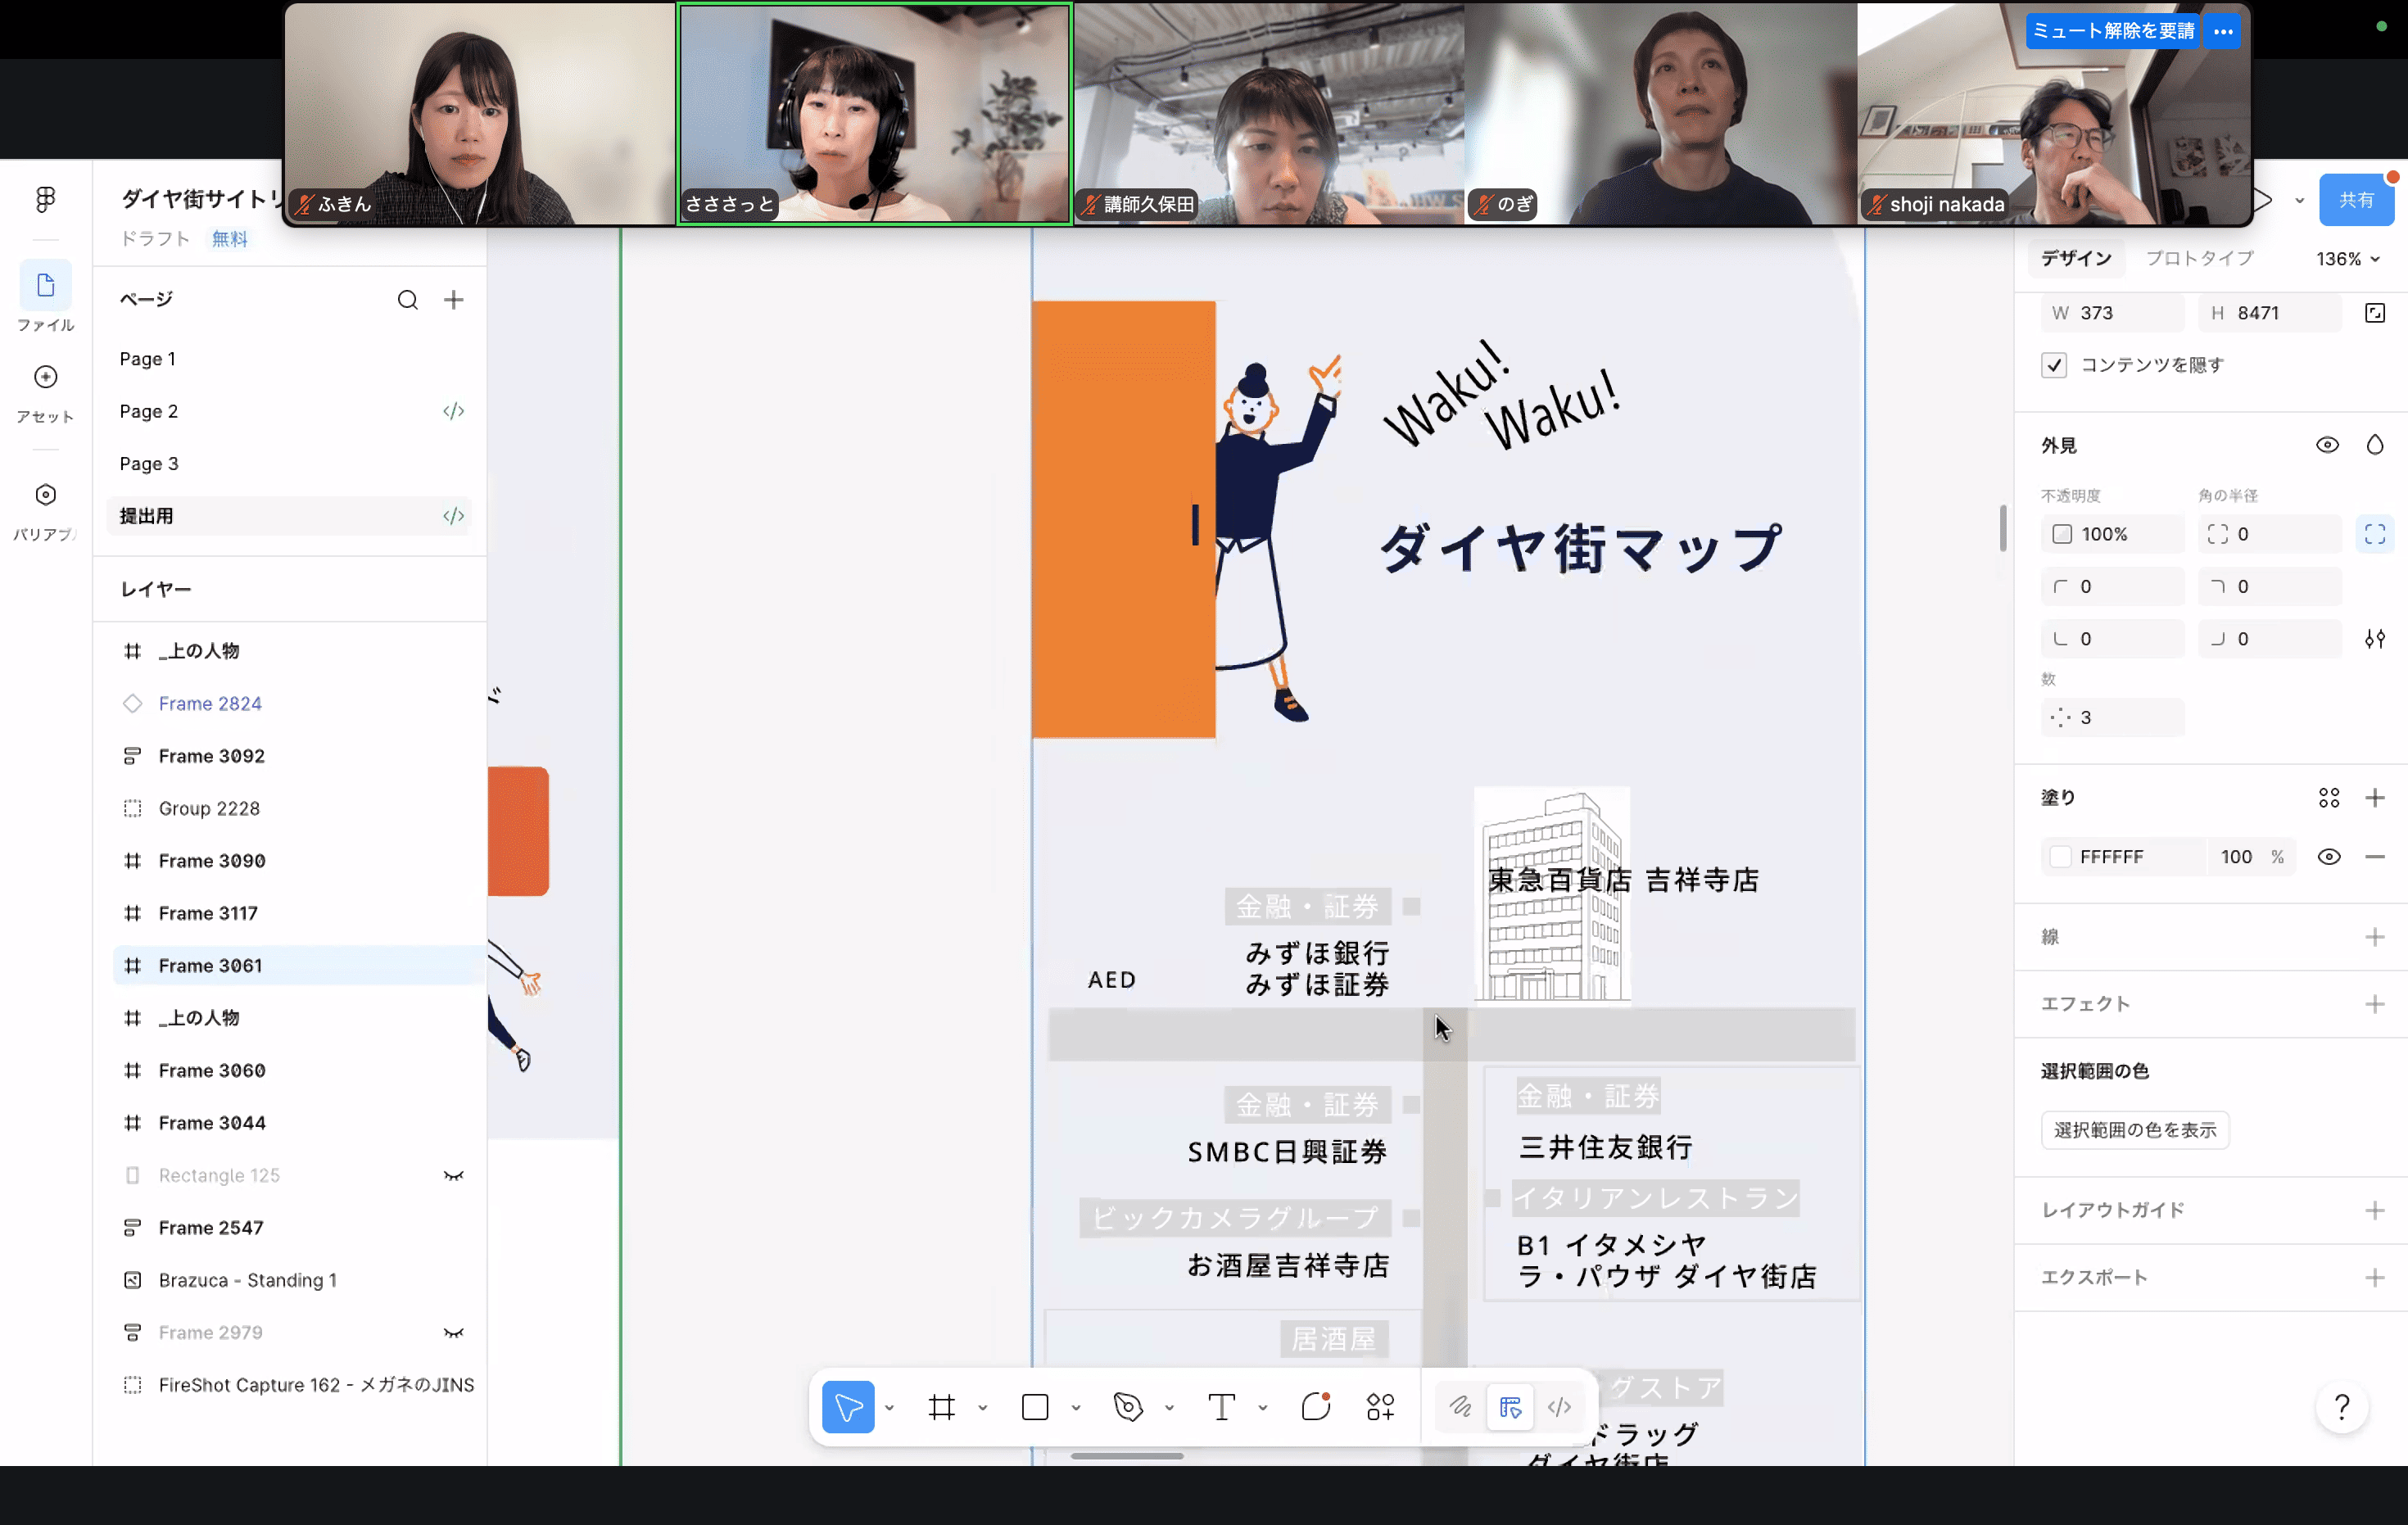Switch to Dev Mode code icon
This screenshot has width=2408, height=1525.
coord(1559,1407)
